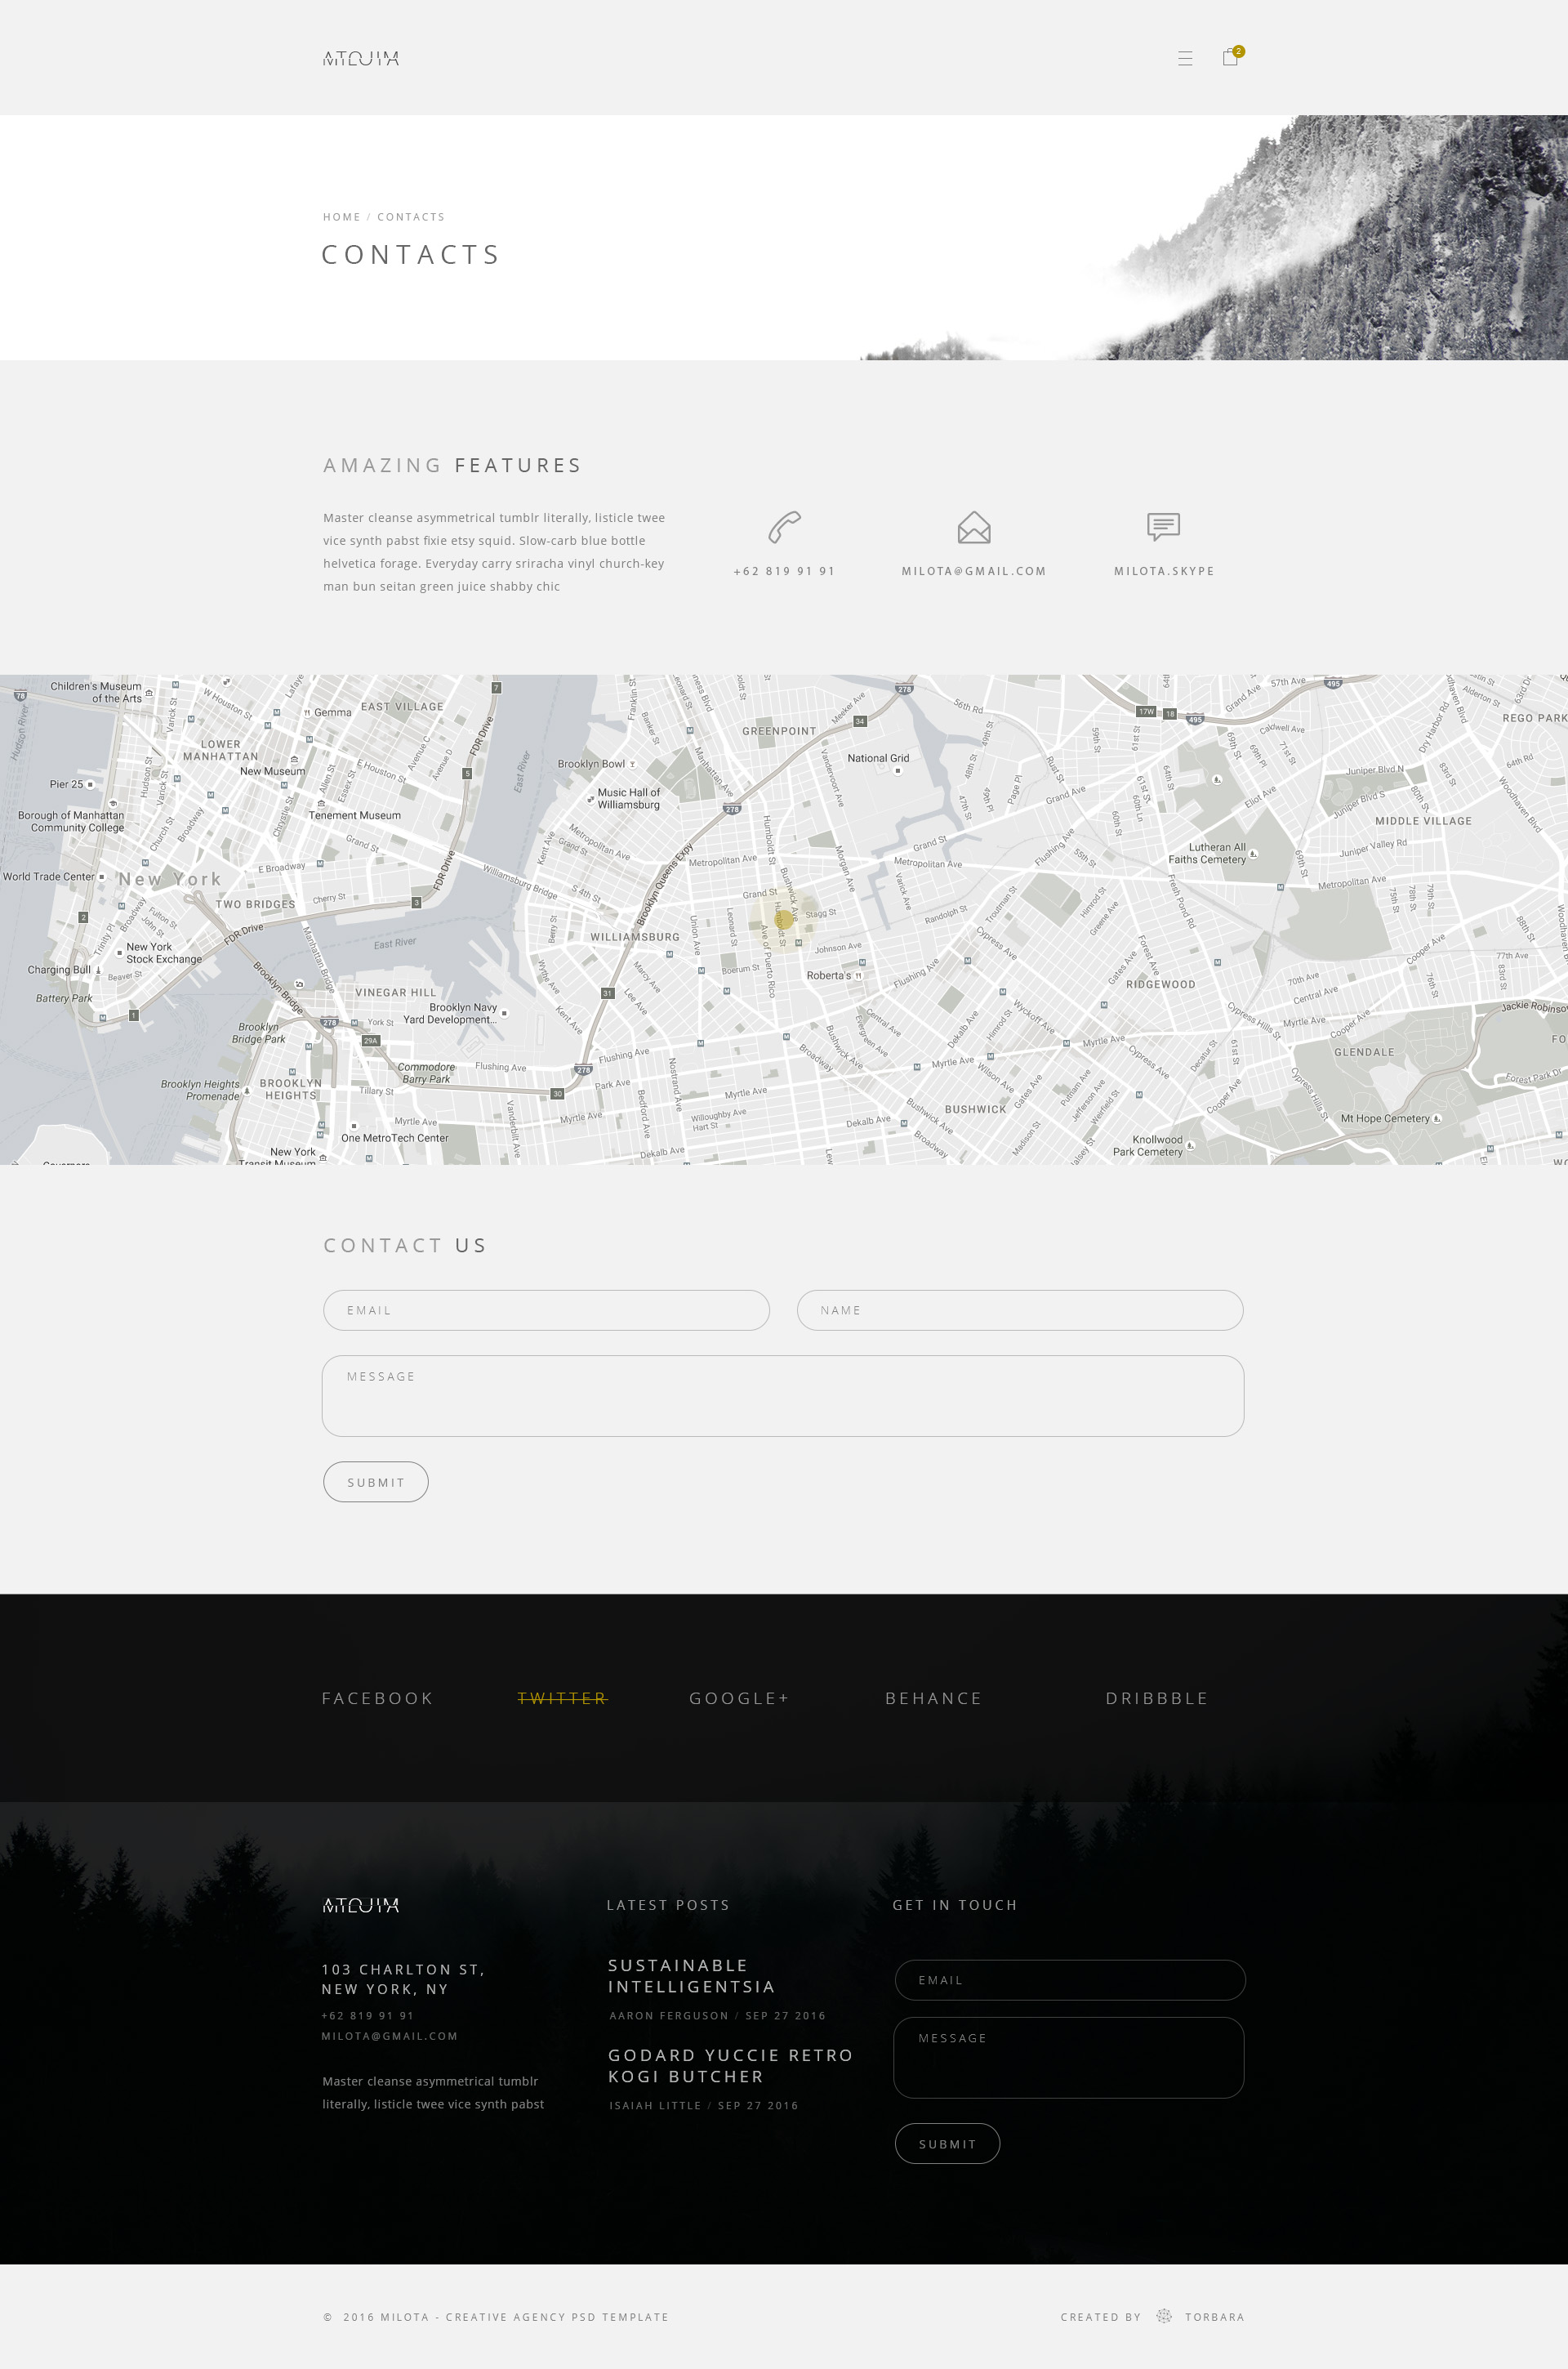This screenshot has width=1568, height=2369.
Task: Click the Contact Us Message textarea
Action: point(782,1396)
